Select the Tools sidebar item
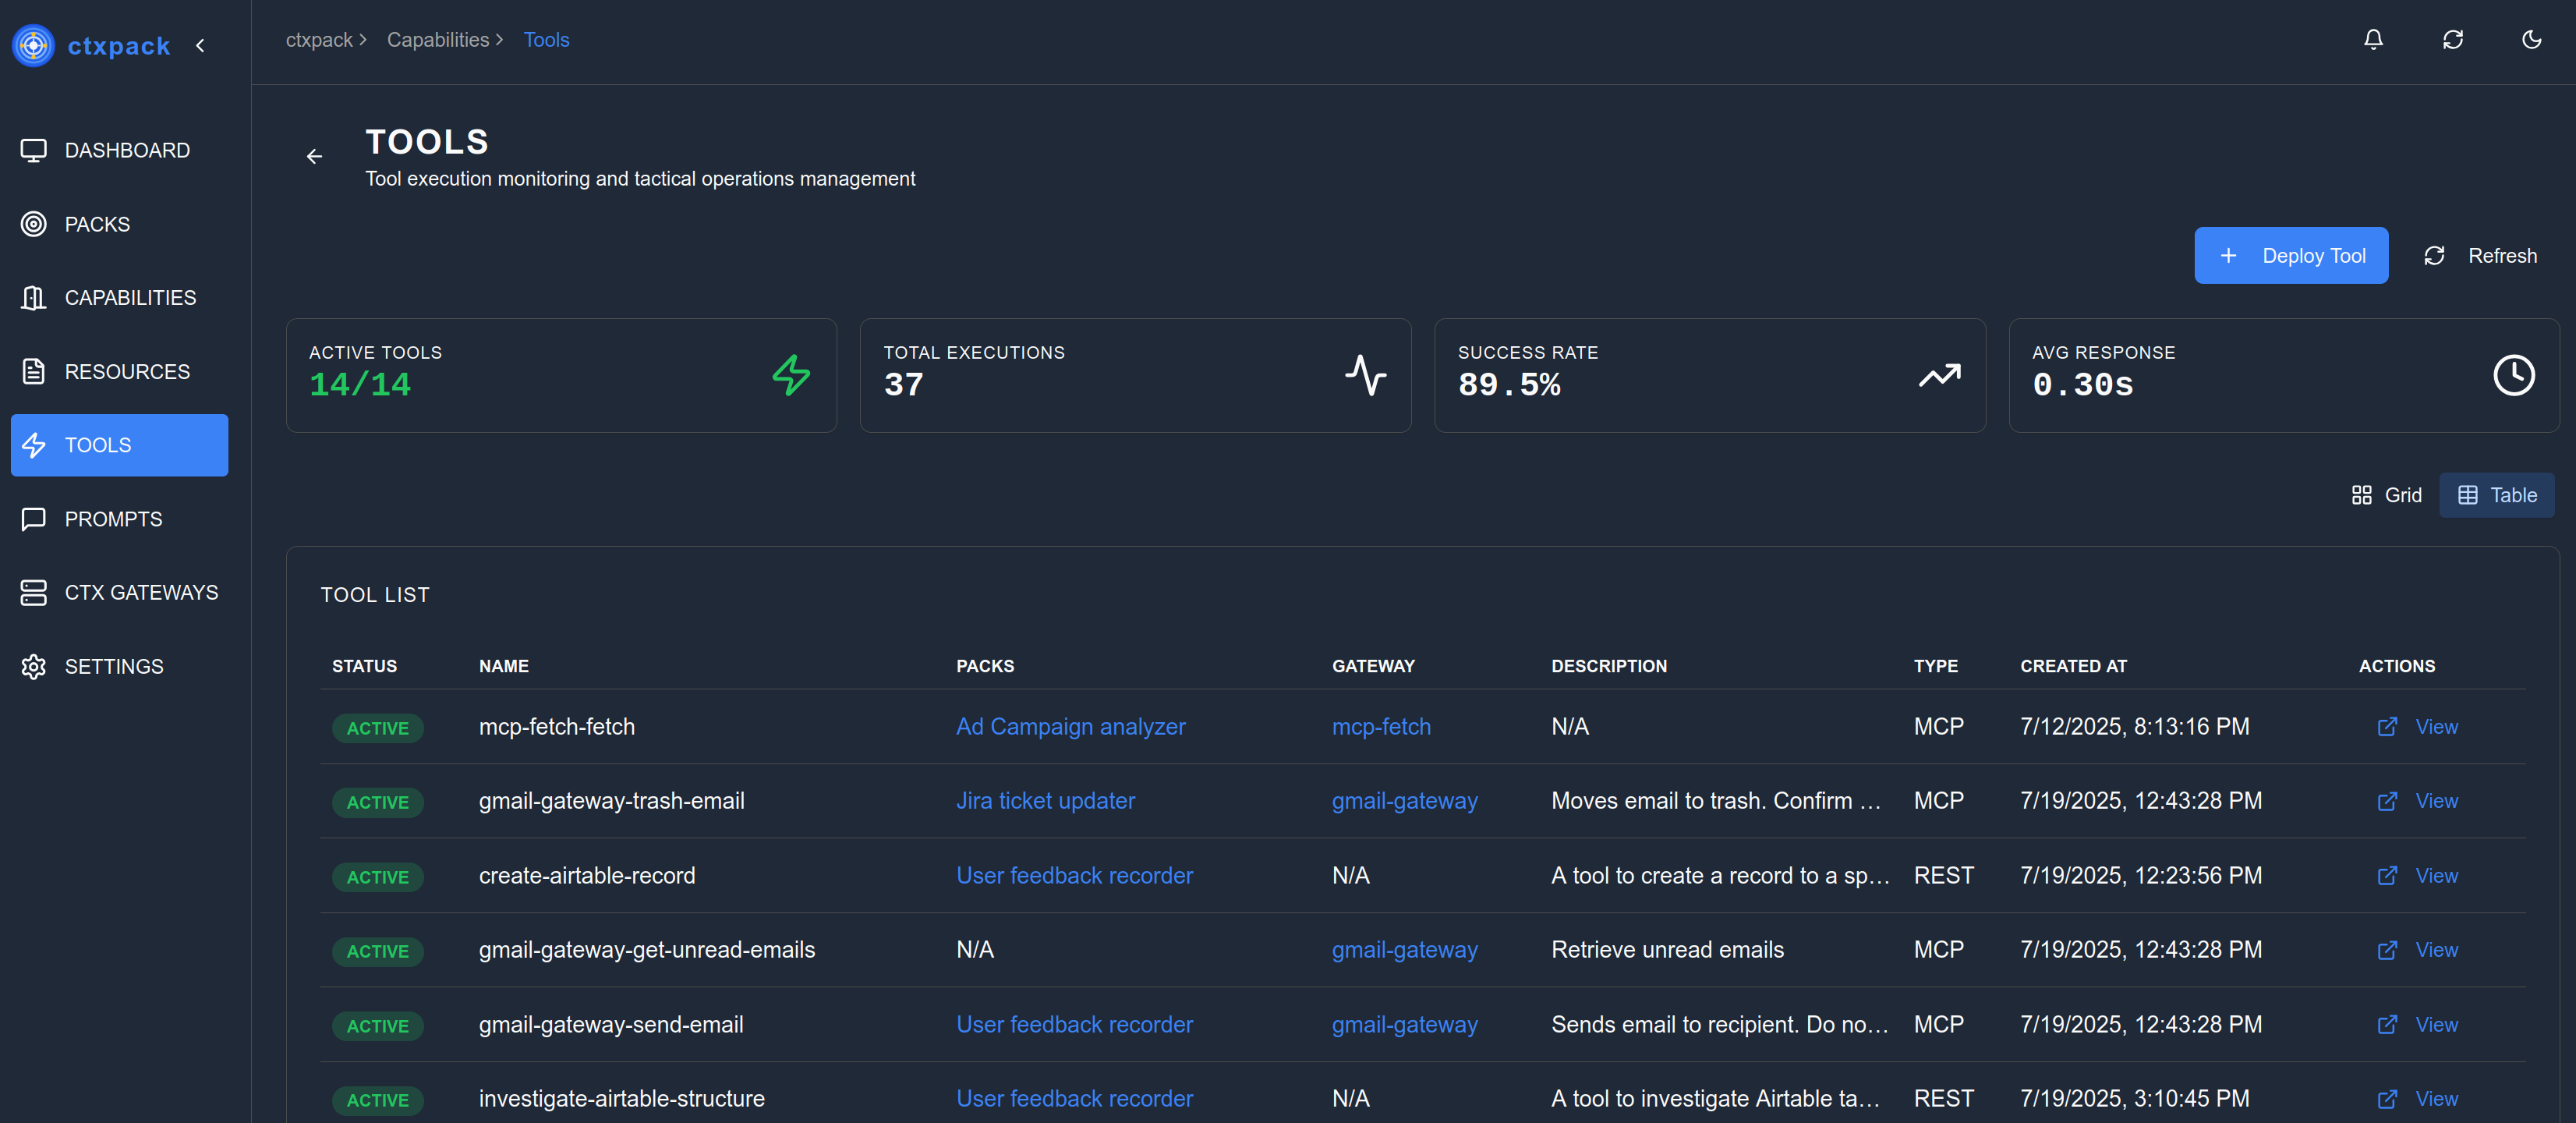 [x=119, y=445]
